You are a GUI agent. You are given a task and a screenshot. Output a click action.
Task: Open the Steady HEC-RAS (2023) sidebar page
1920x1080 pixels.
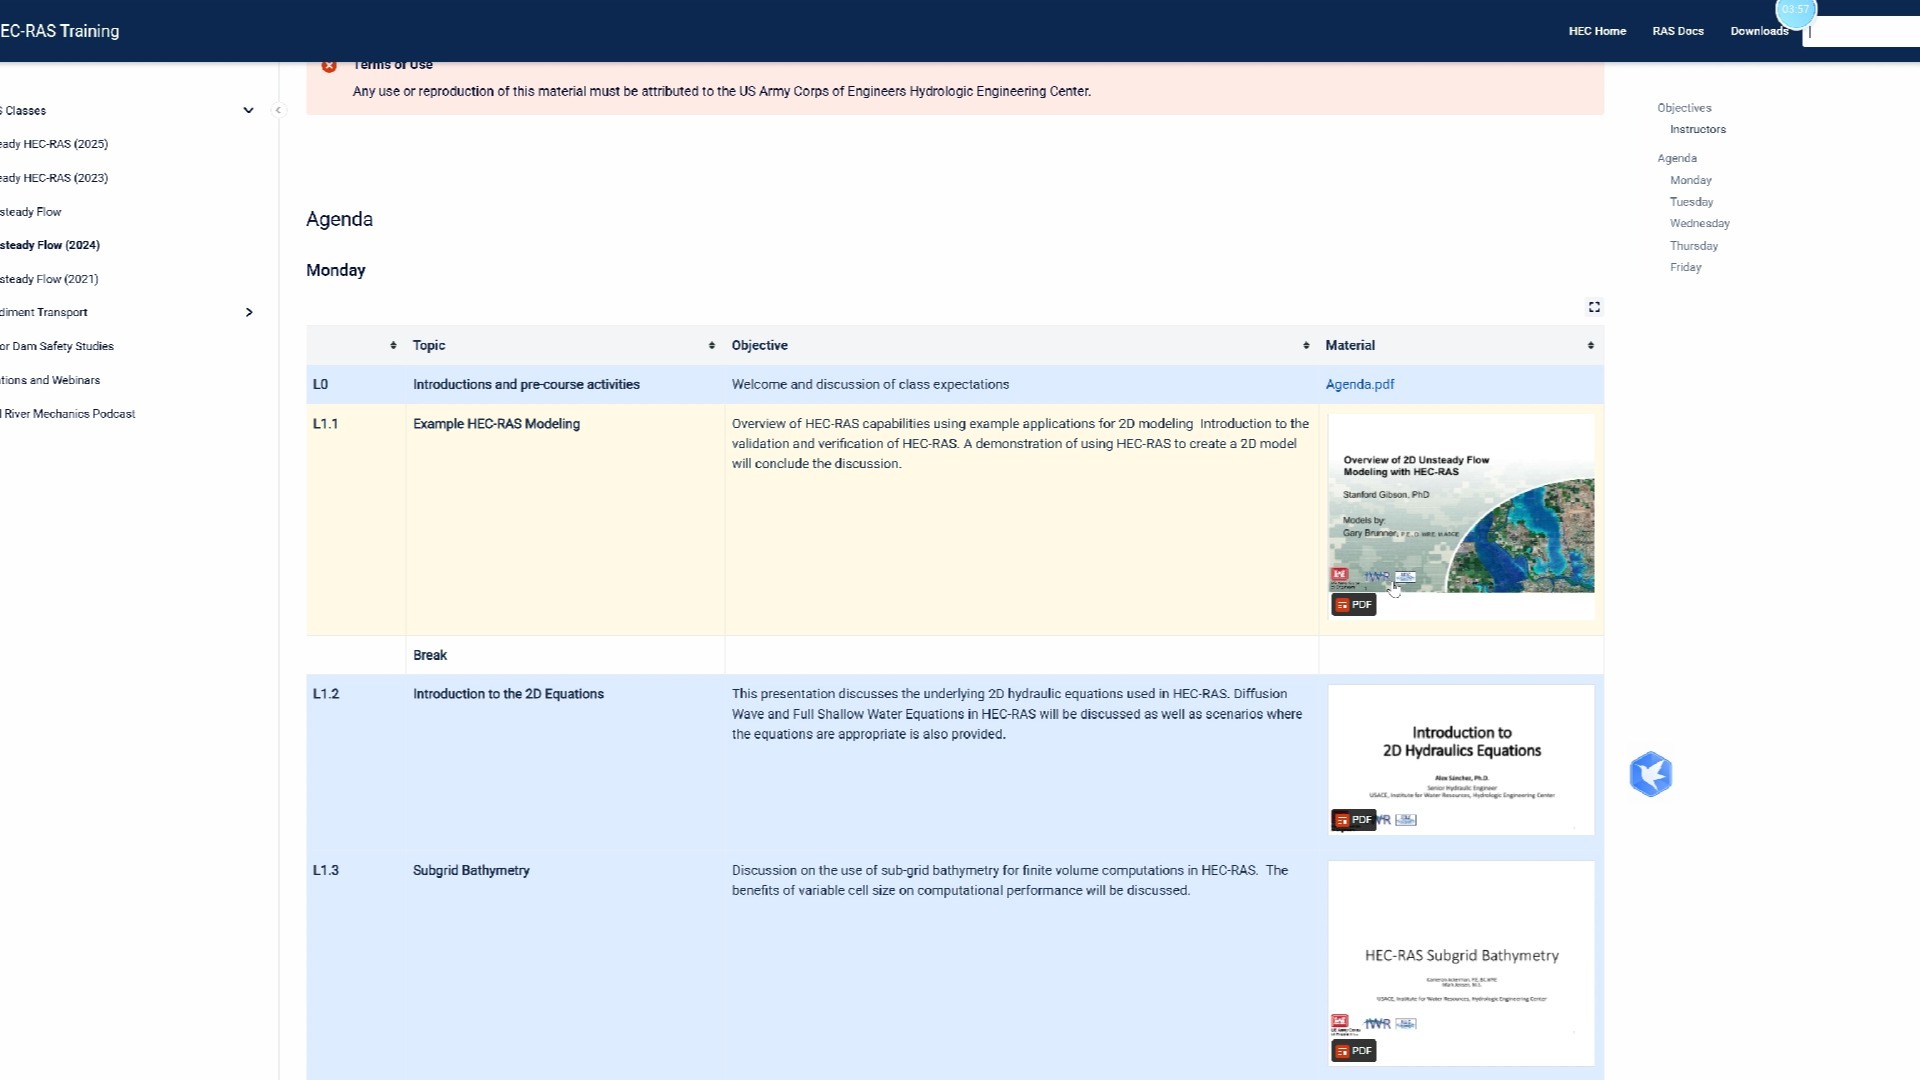click(x=54, y=178)
